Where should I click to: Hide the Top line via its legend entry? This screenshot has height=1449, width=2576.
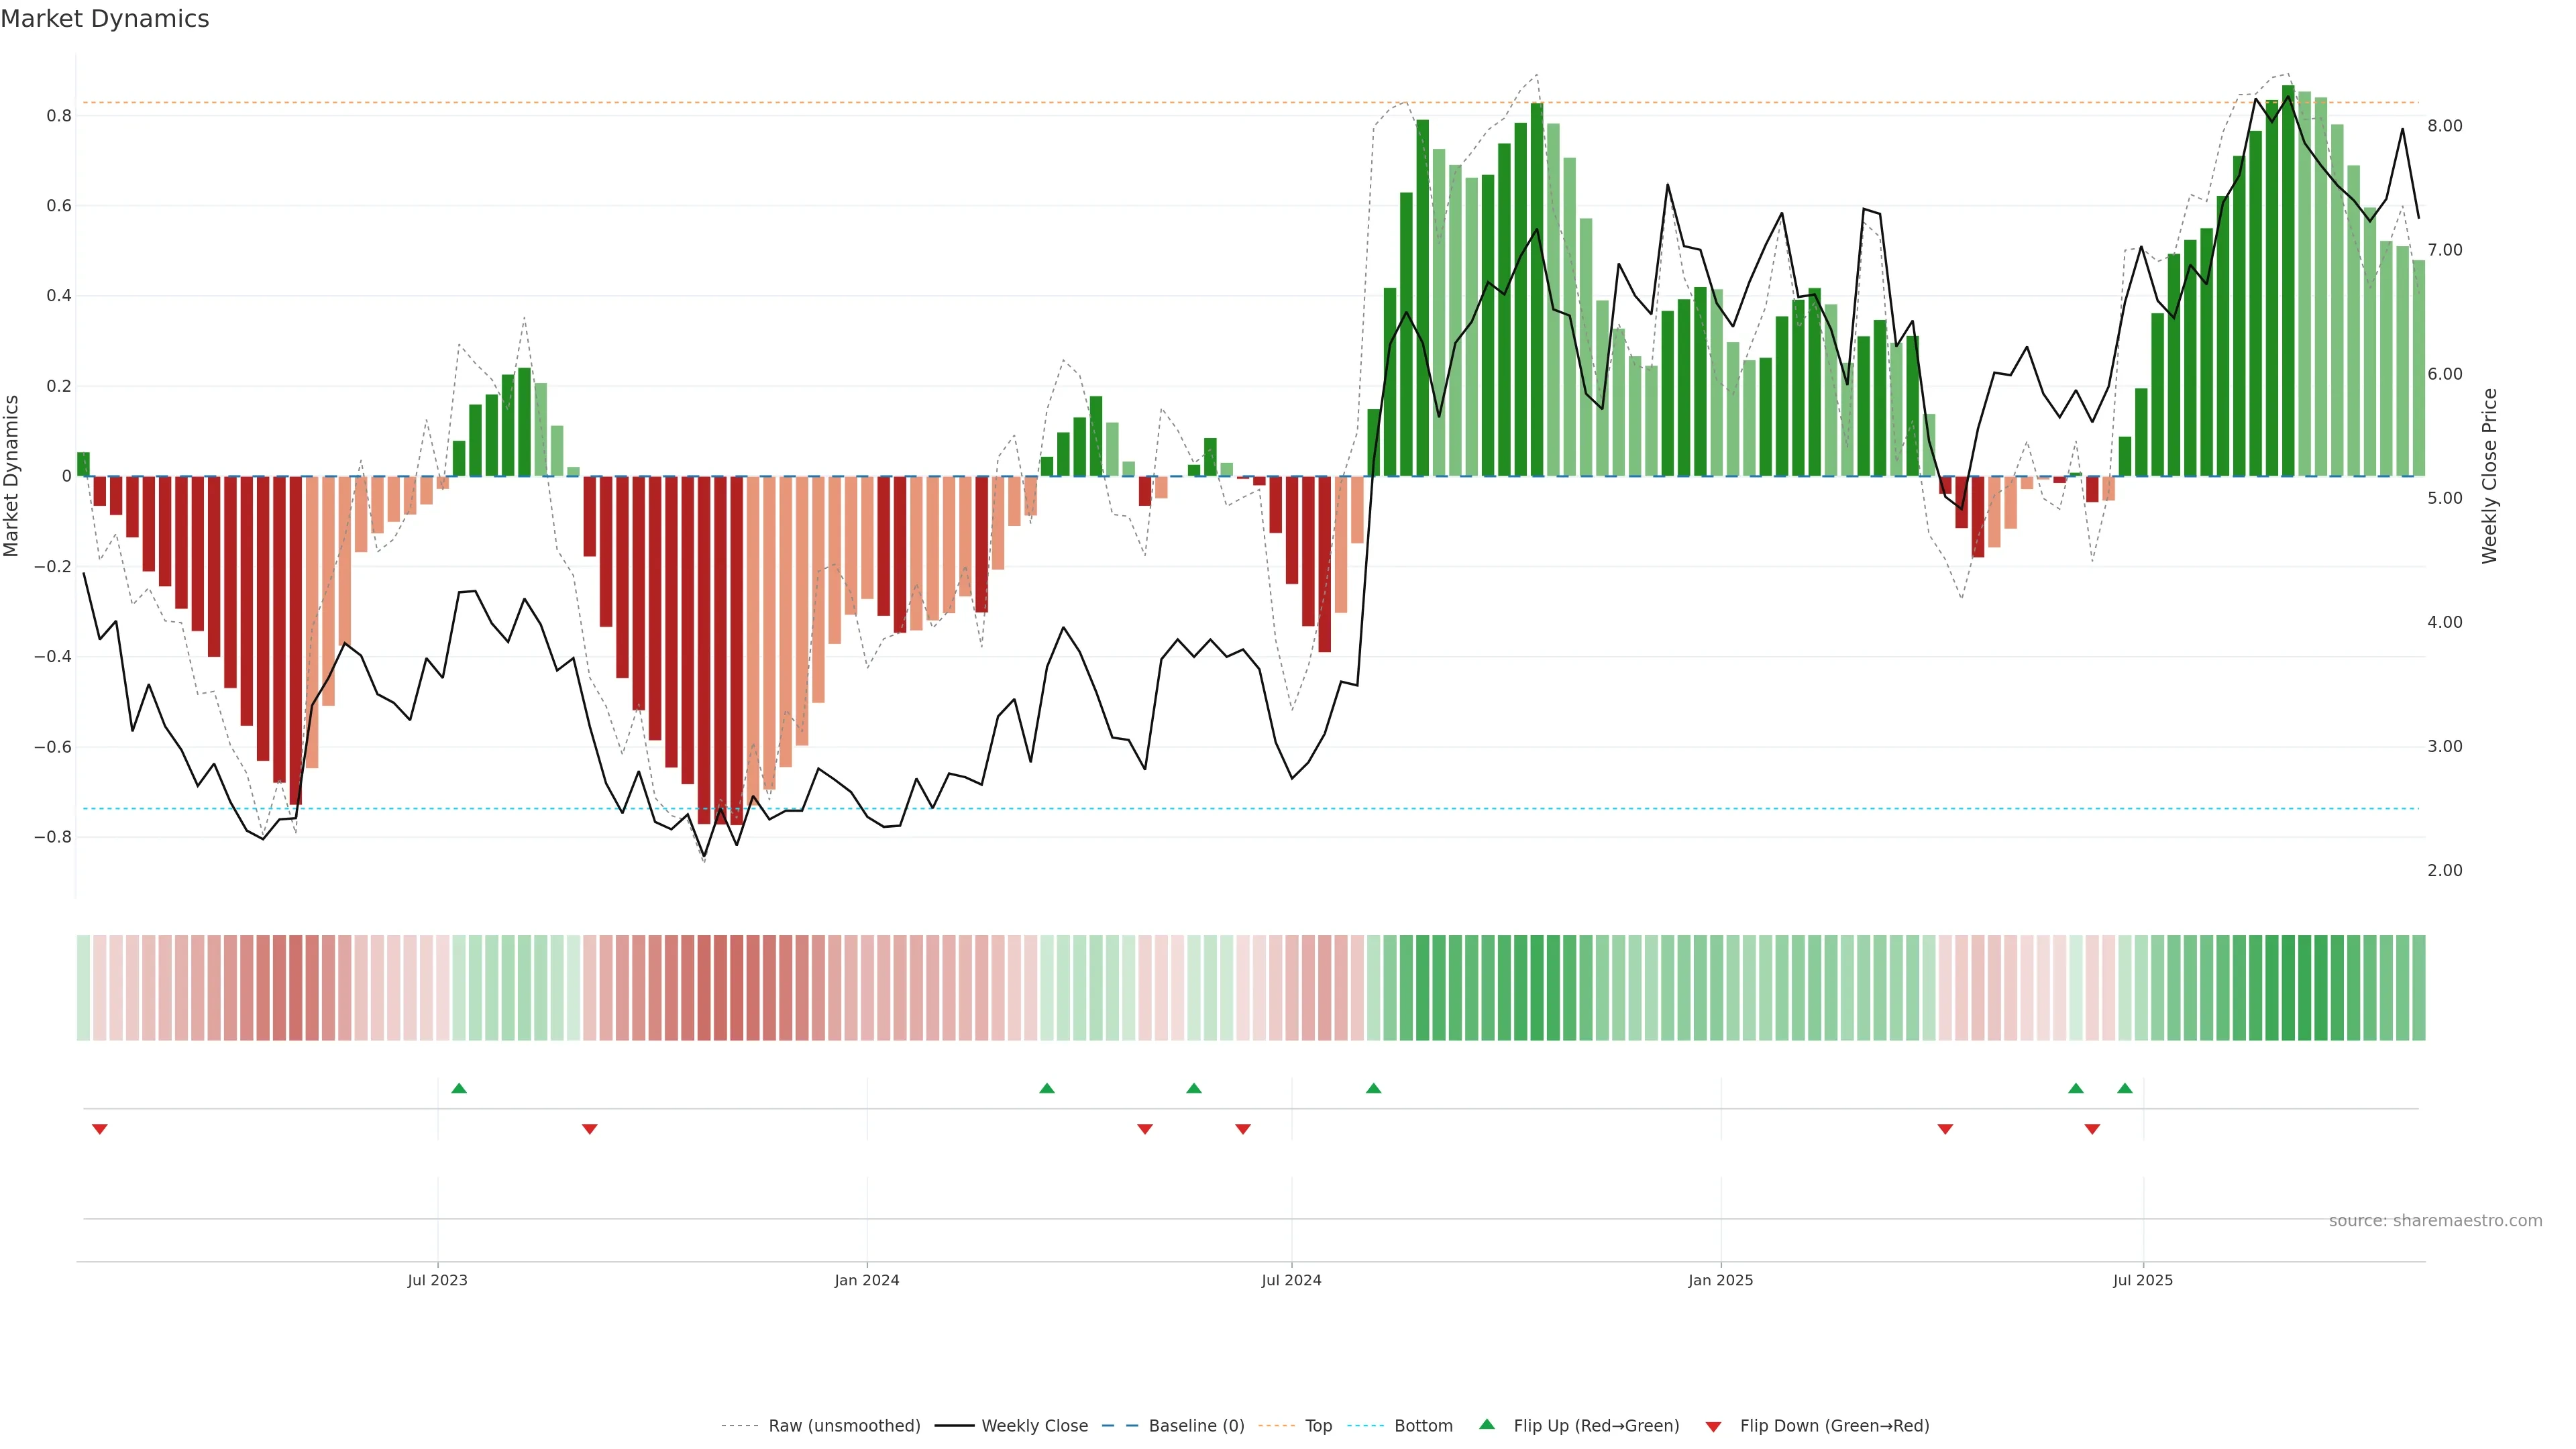(x=1318, y=1426)
